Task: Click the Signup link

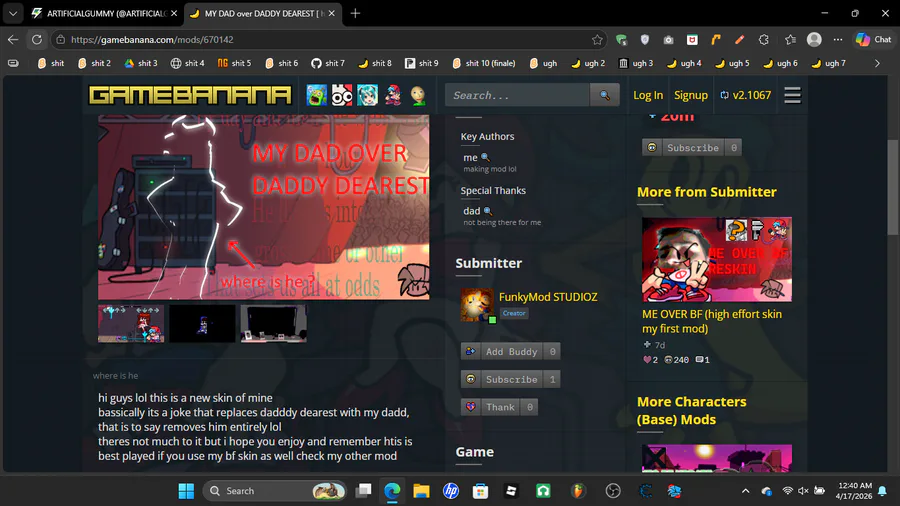Action: pos(690,95)
